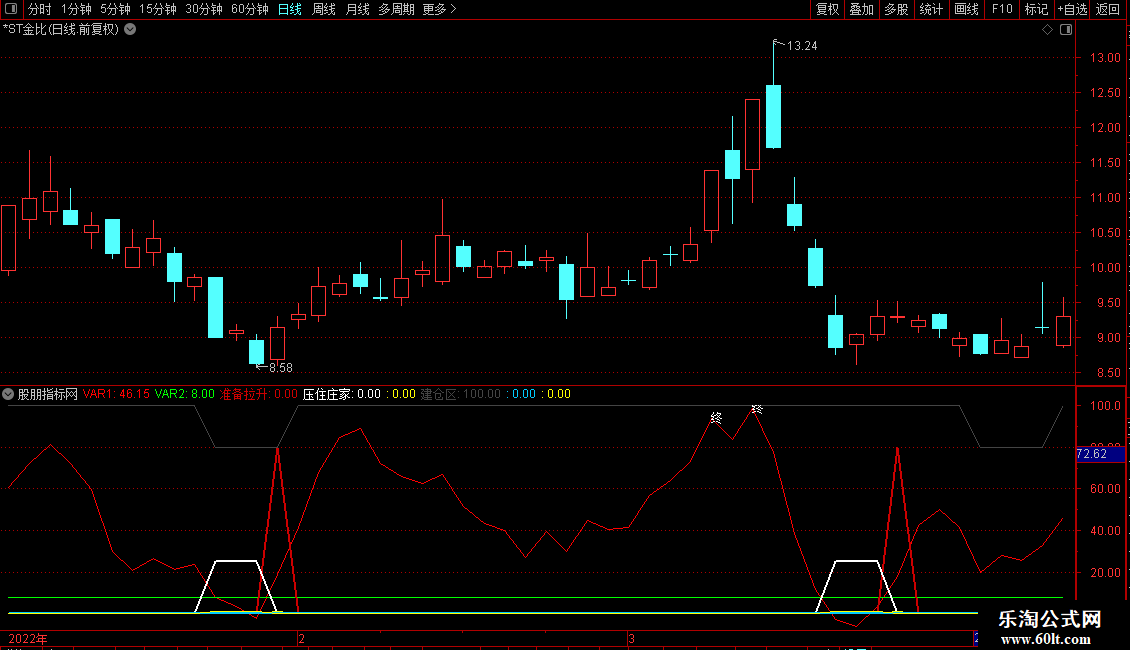Click the 13.24 high price label
1130x650 pixels.
point(802,46)
